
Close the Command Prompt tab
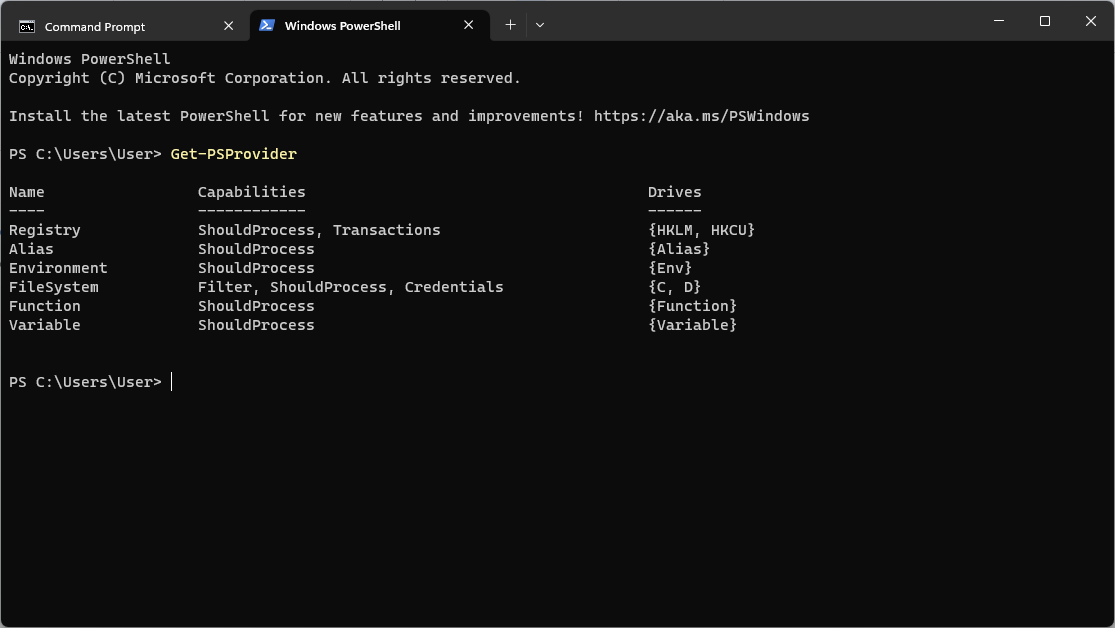[x=228, y=26]
